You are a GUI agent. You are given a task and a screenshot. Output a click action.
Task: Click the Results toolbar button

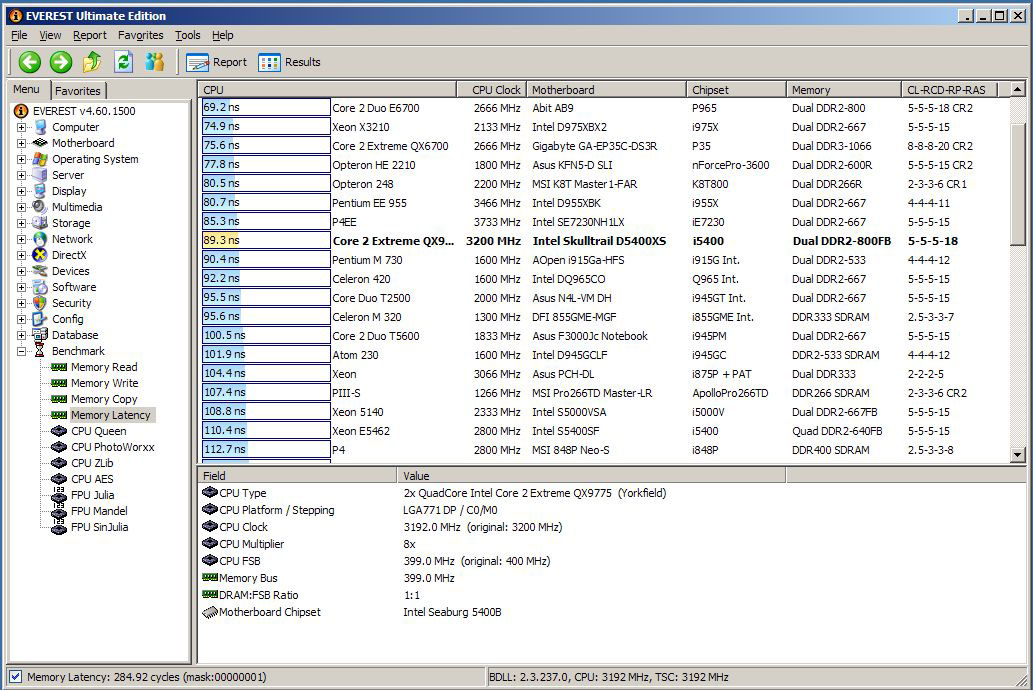point(289,62)
